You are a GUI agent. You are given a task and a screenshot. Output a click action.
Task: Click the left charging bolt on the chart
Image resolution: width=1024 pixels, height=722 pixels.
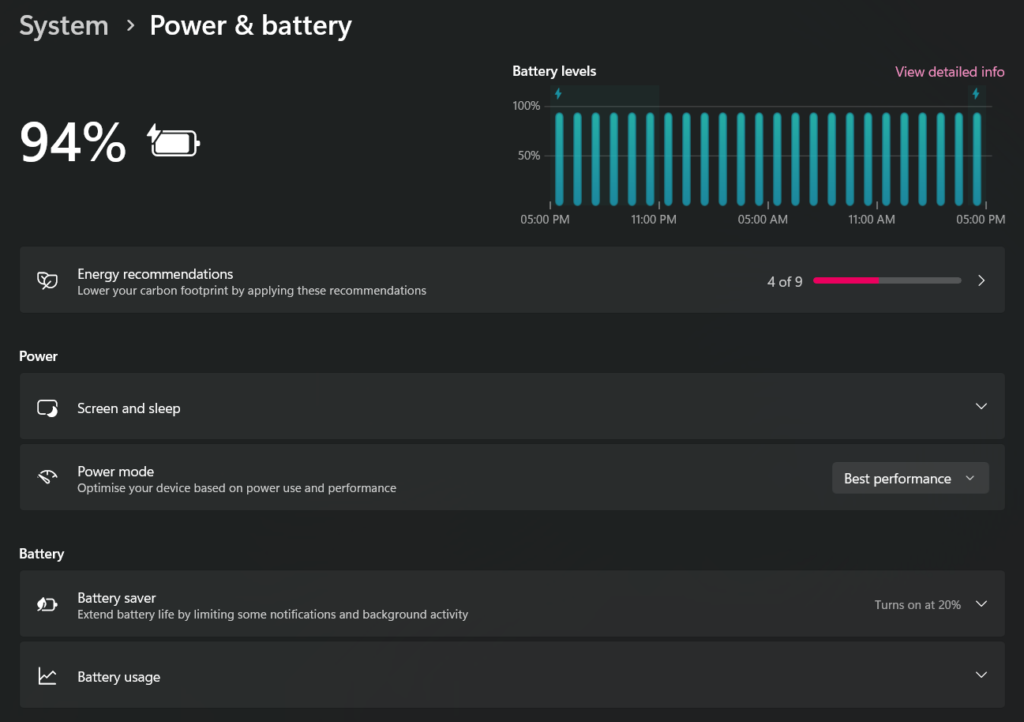[x=558, y=94]
